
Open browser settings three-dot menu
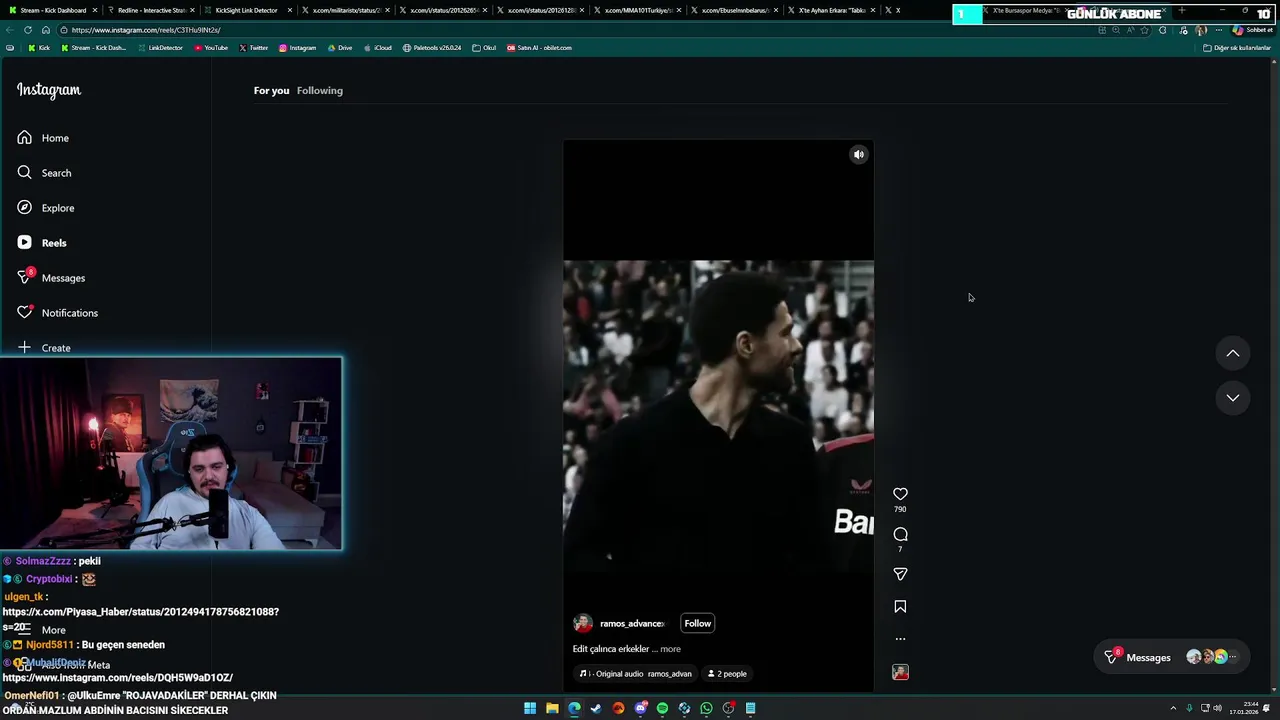[1217, 30]
